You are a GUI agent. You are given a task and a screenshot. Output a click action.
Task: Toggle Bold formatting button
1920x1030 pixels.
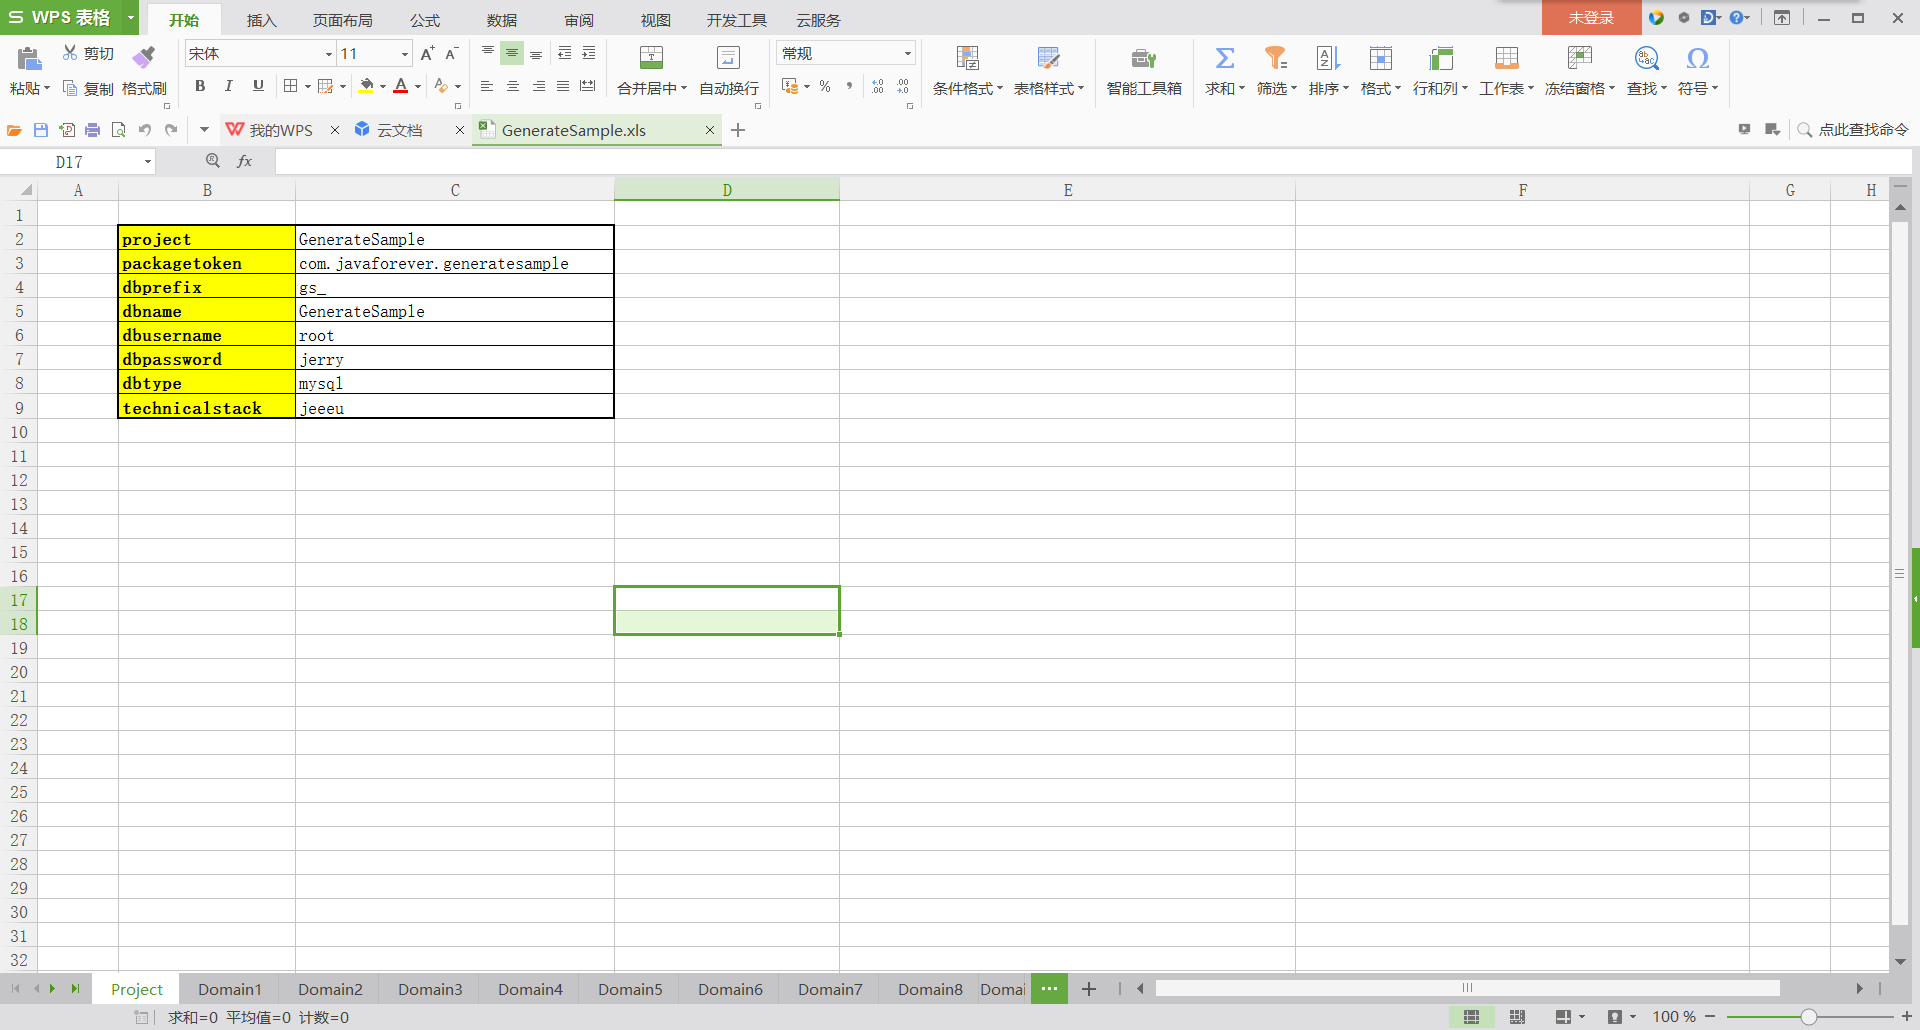tap(200, 86)
